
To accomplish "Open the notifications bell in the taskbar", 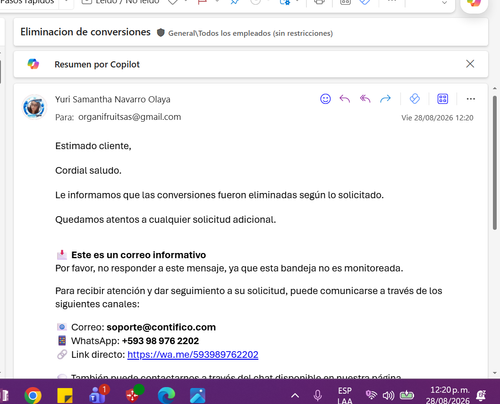I will click(481, 396).
